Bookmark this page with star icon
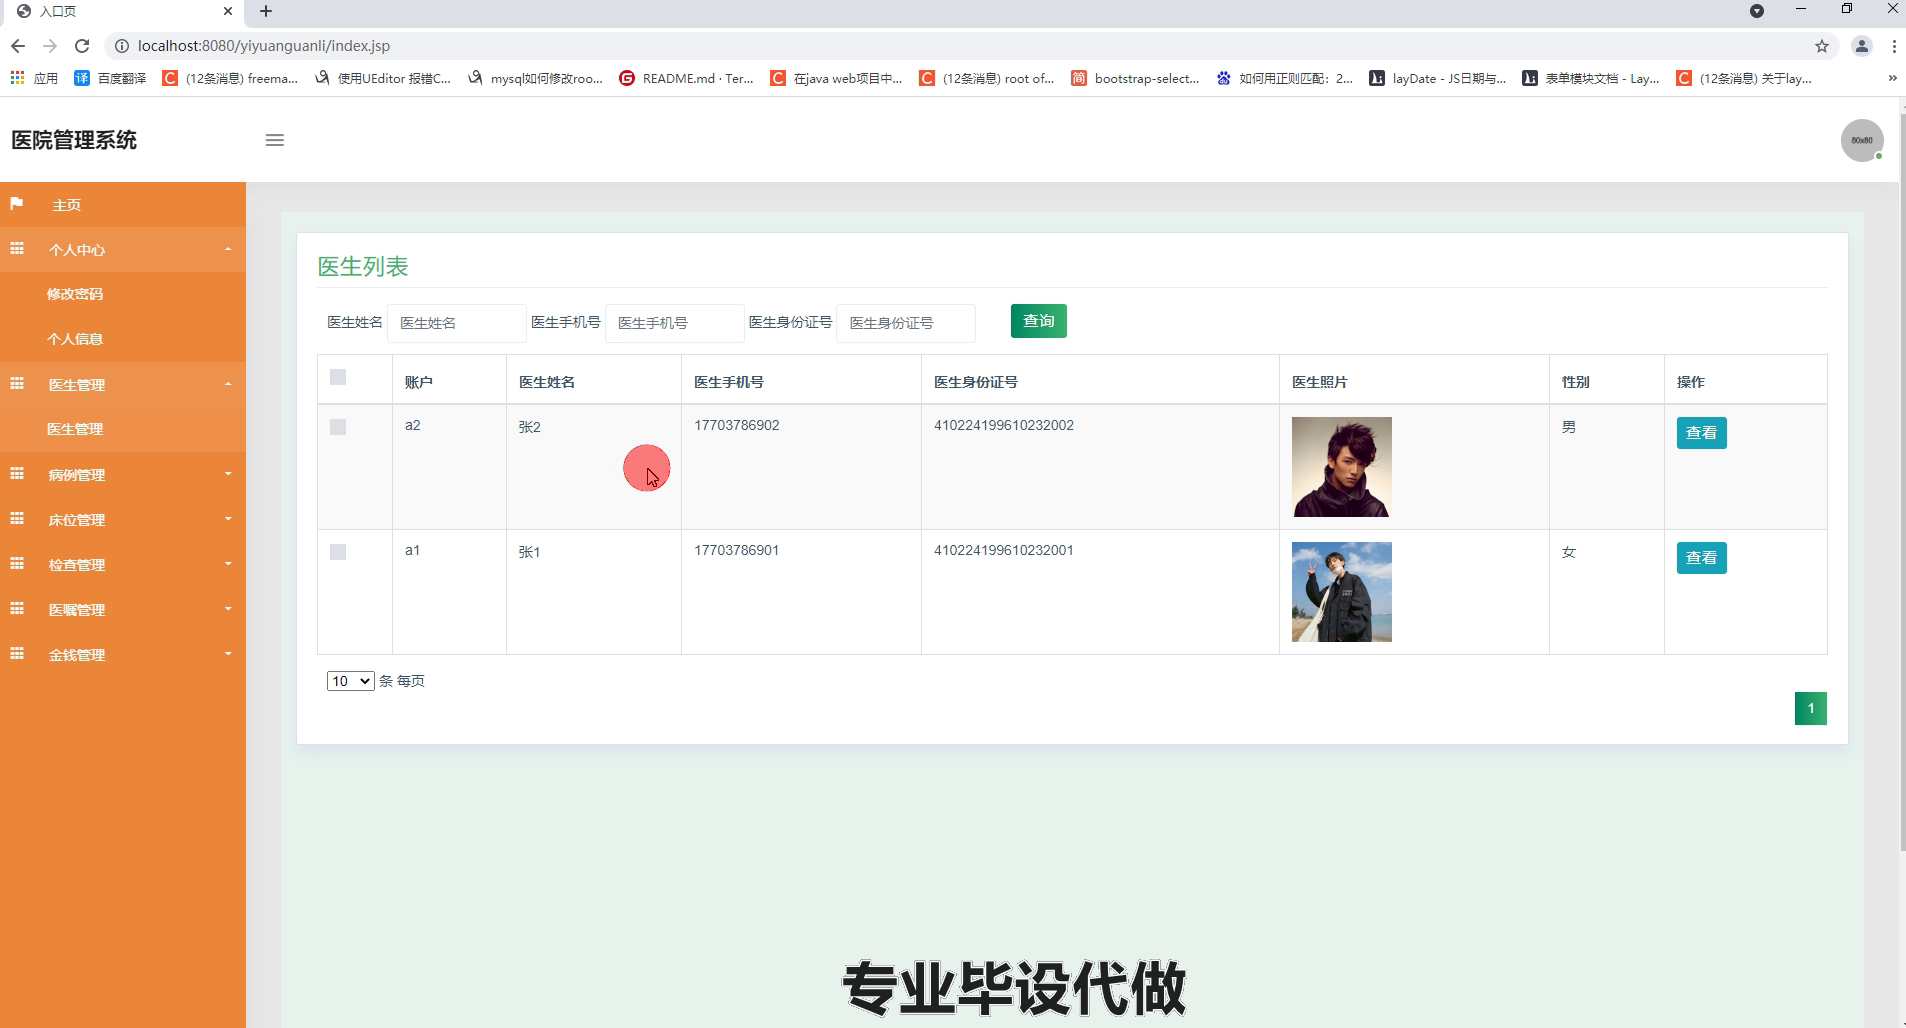Image resolution: width=1906 pixels, height=1028 pixels. tap(1822, 46)
